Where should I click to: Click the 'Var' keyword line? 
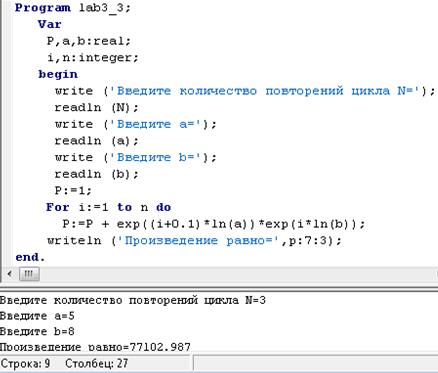tap(50, 24)
